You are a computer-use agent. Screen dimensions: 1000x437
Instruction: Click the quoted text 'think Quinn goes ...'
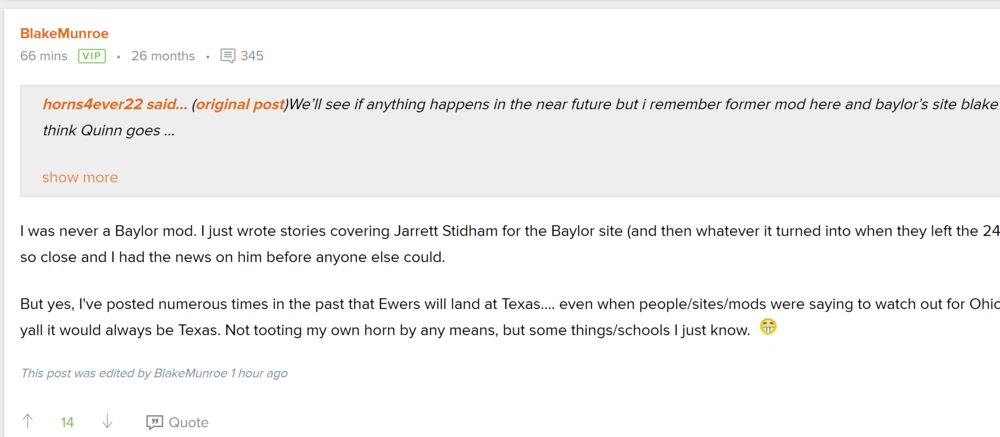coord(109,130)
